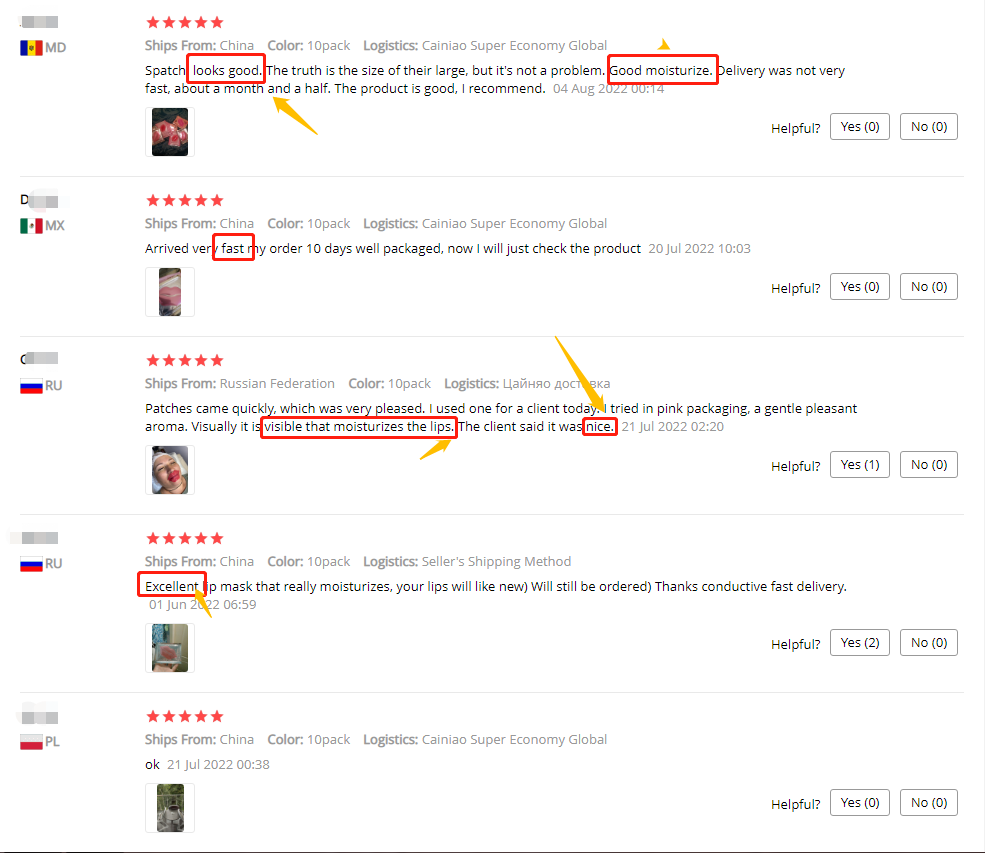Image resolution: width=985 pixels, height=853 pixels.
Task: Click No (0) on the Moldova review
Action: click(928, 127)
